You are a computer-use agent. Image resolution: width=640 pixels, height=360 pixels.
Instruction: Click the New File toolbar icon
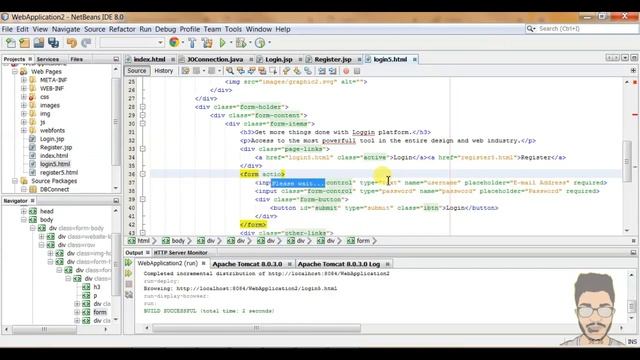coord(11,42)
